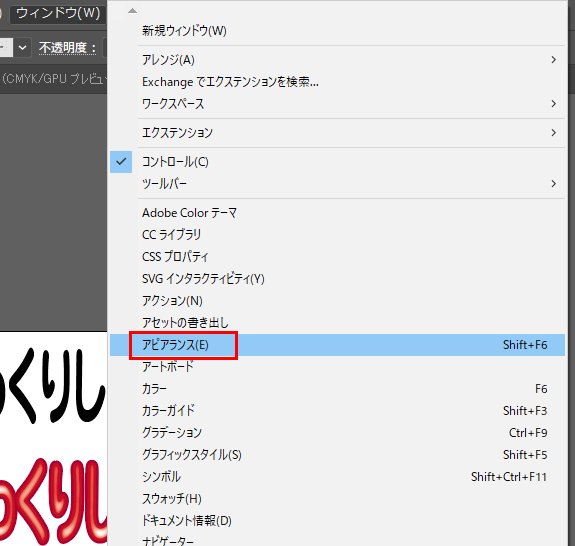575x546 pixels.
Task: Select アピアランス(E) menu entry
Action: pos(337,345)
